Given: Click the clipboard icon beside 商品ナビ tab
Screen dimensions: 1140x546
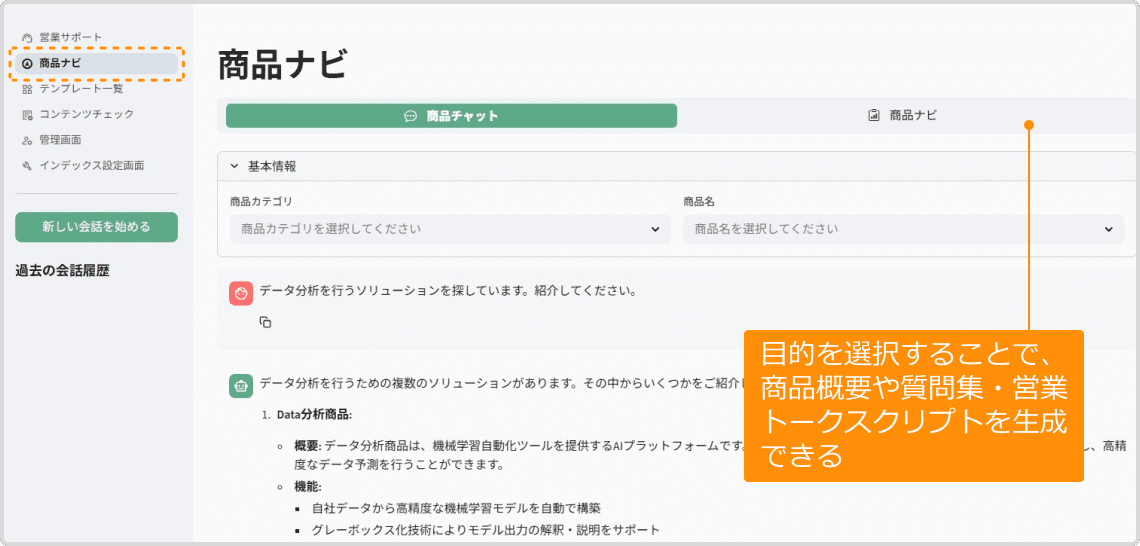Looking at the screenshot, I should pyautogui.click(x=875, y=115).
